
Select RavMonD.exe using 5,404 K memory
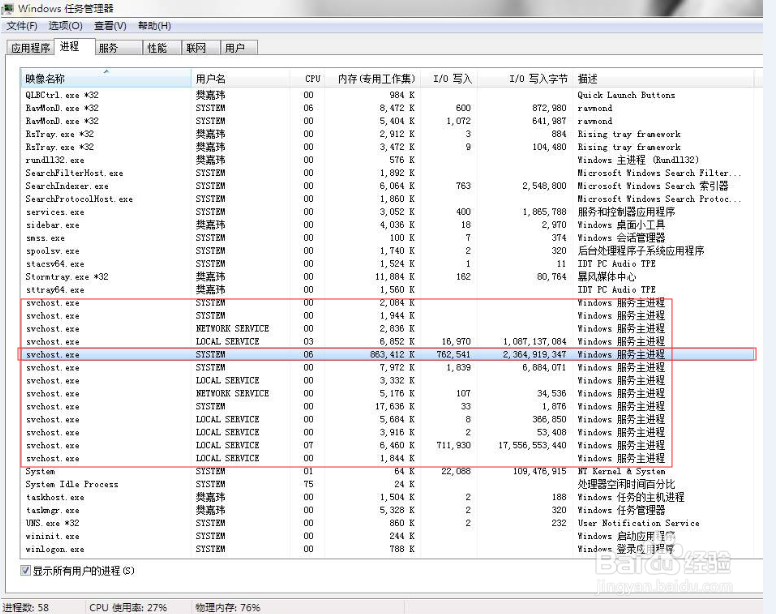[387, 121]
